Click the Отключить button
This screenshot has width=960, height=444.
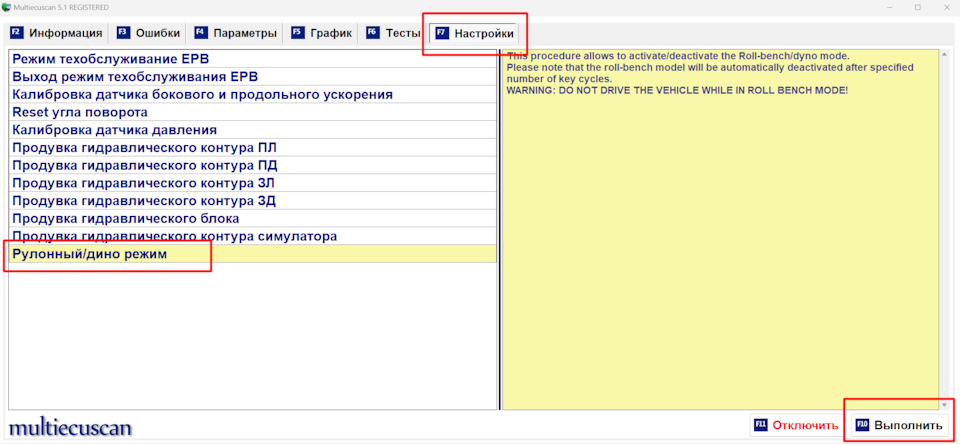[x=797, y=425]
